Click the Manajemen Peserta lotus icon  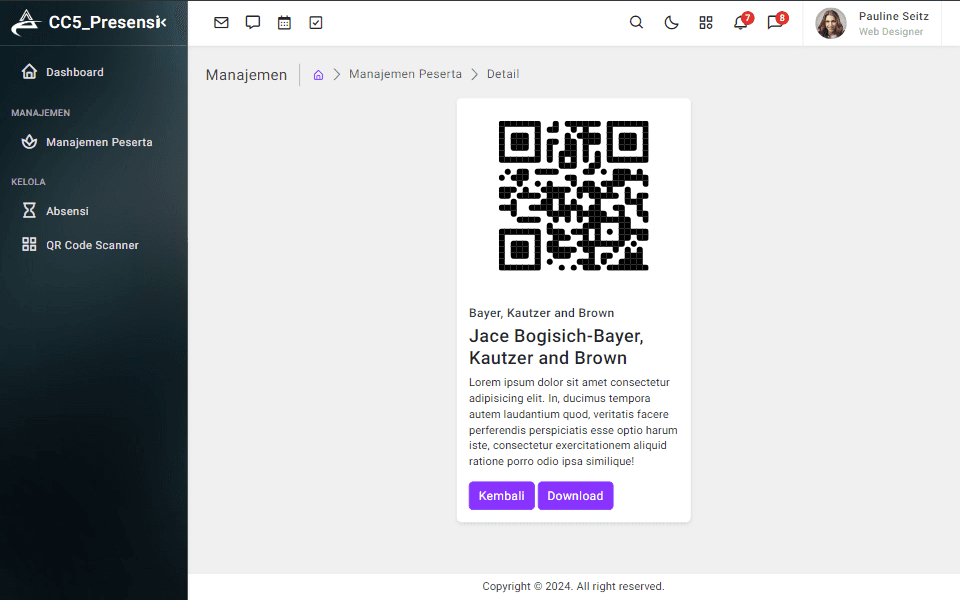click(x=29, y=142)
